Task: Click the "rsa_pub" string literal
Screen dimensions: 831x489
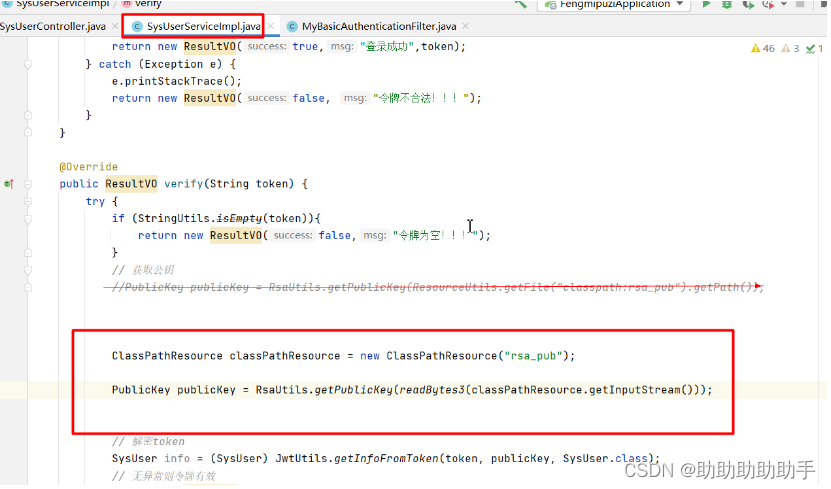Action: tap(533, 356)
